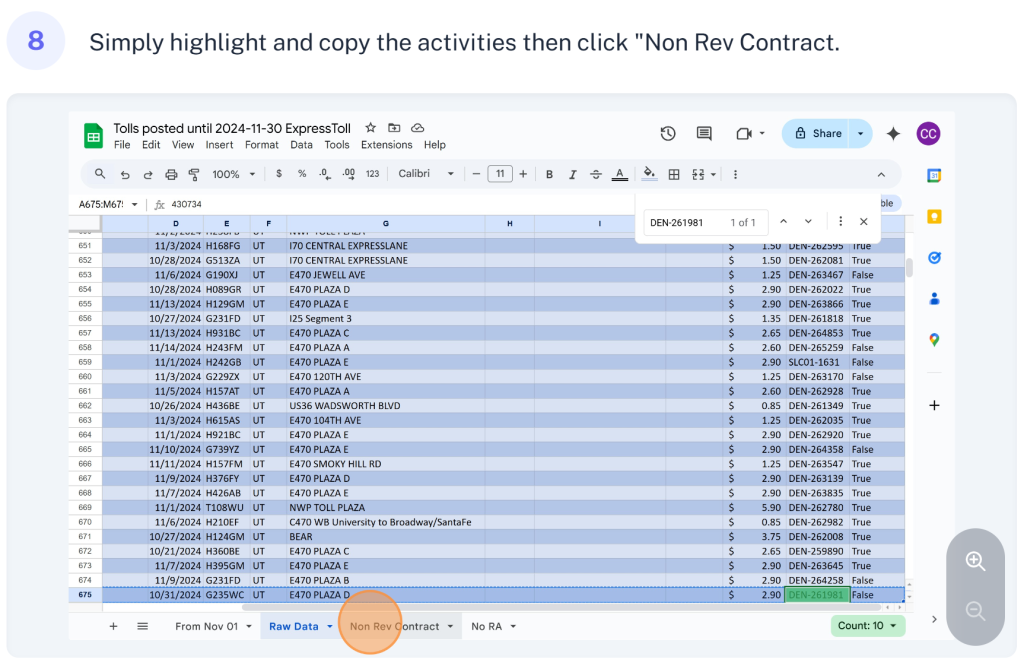The image size is (1024, 666).
Task: Go to next find result arrow
Action: tap(808, 222)
